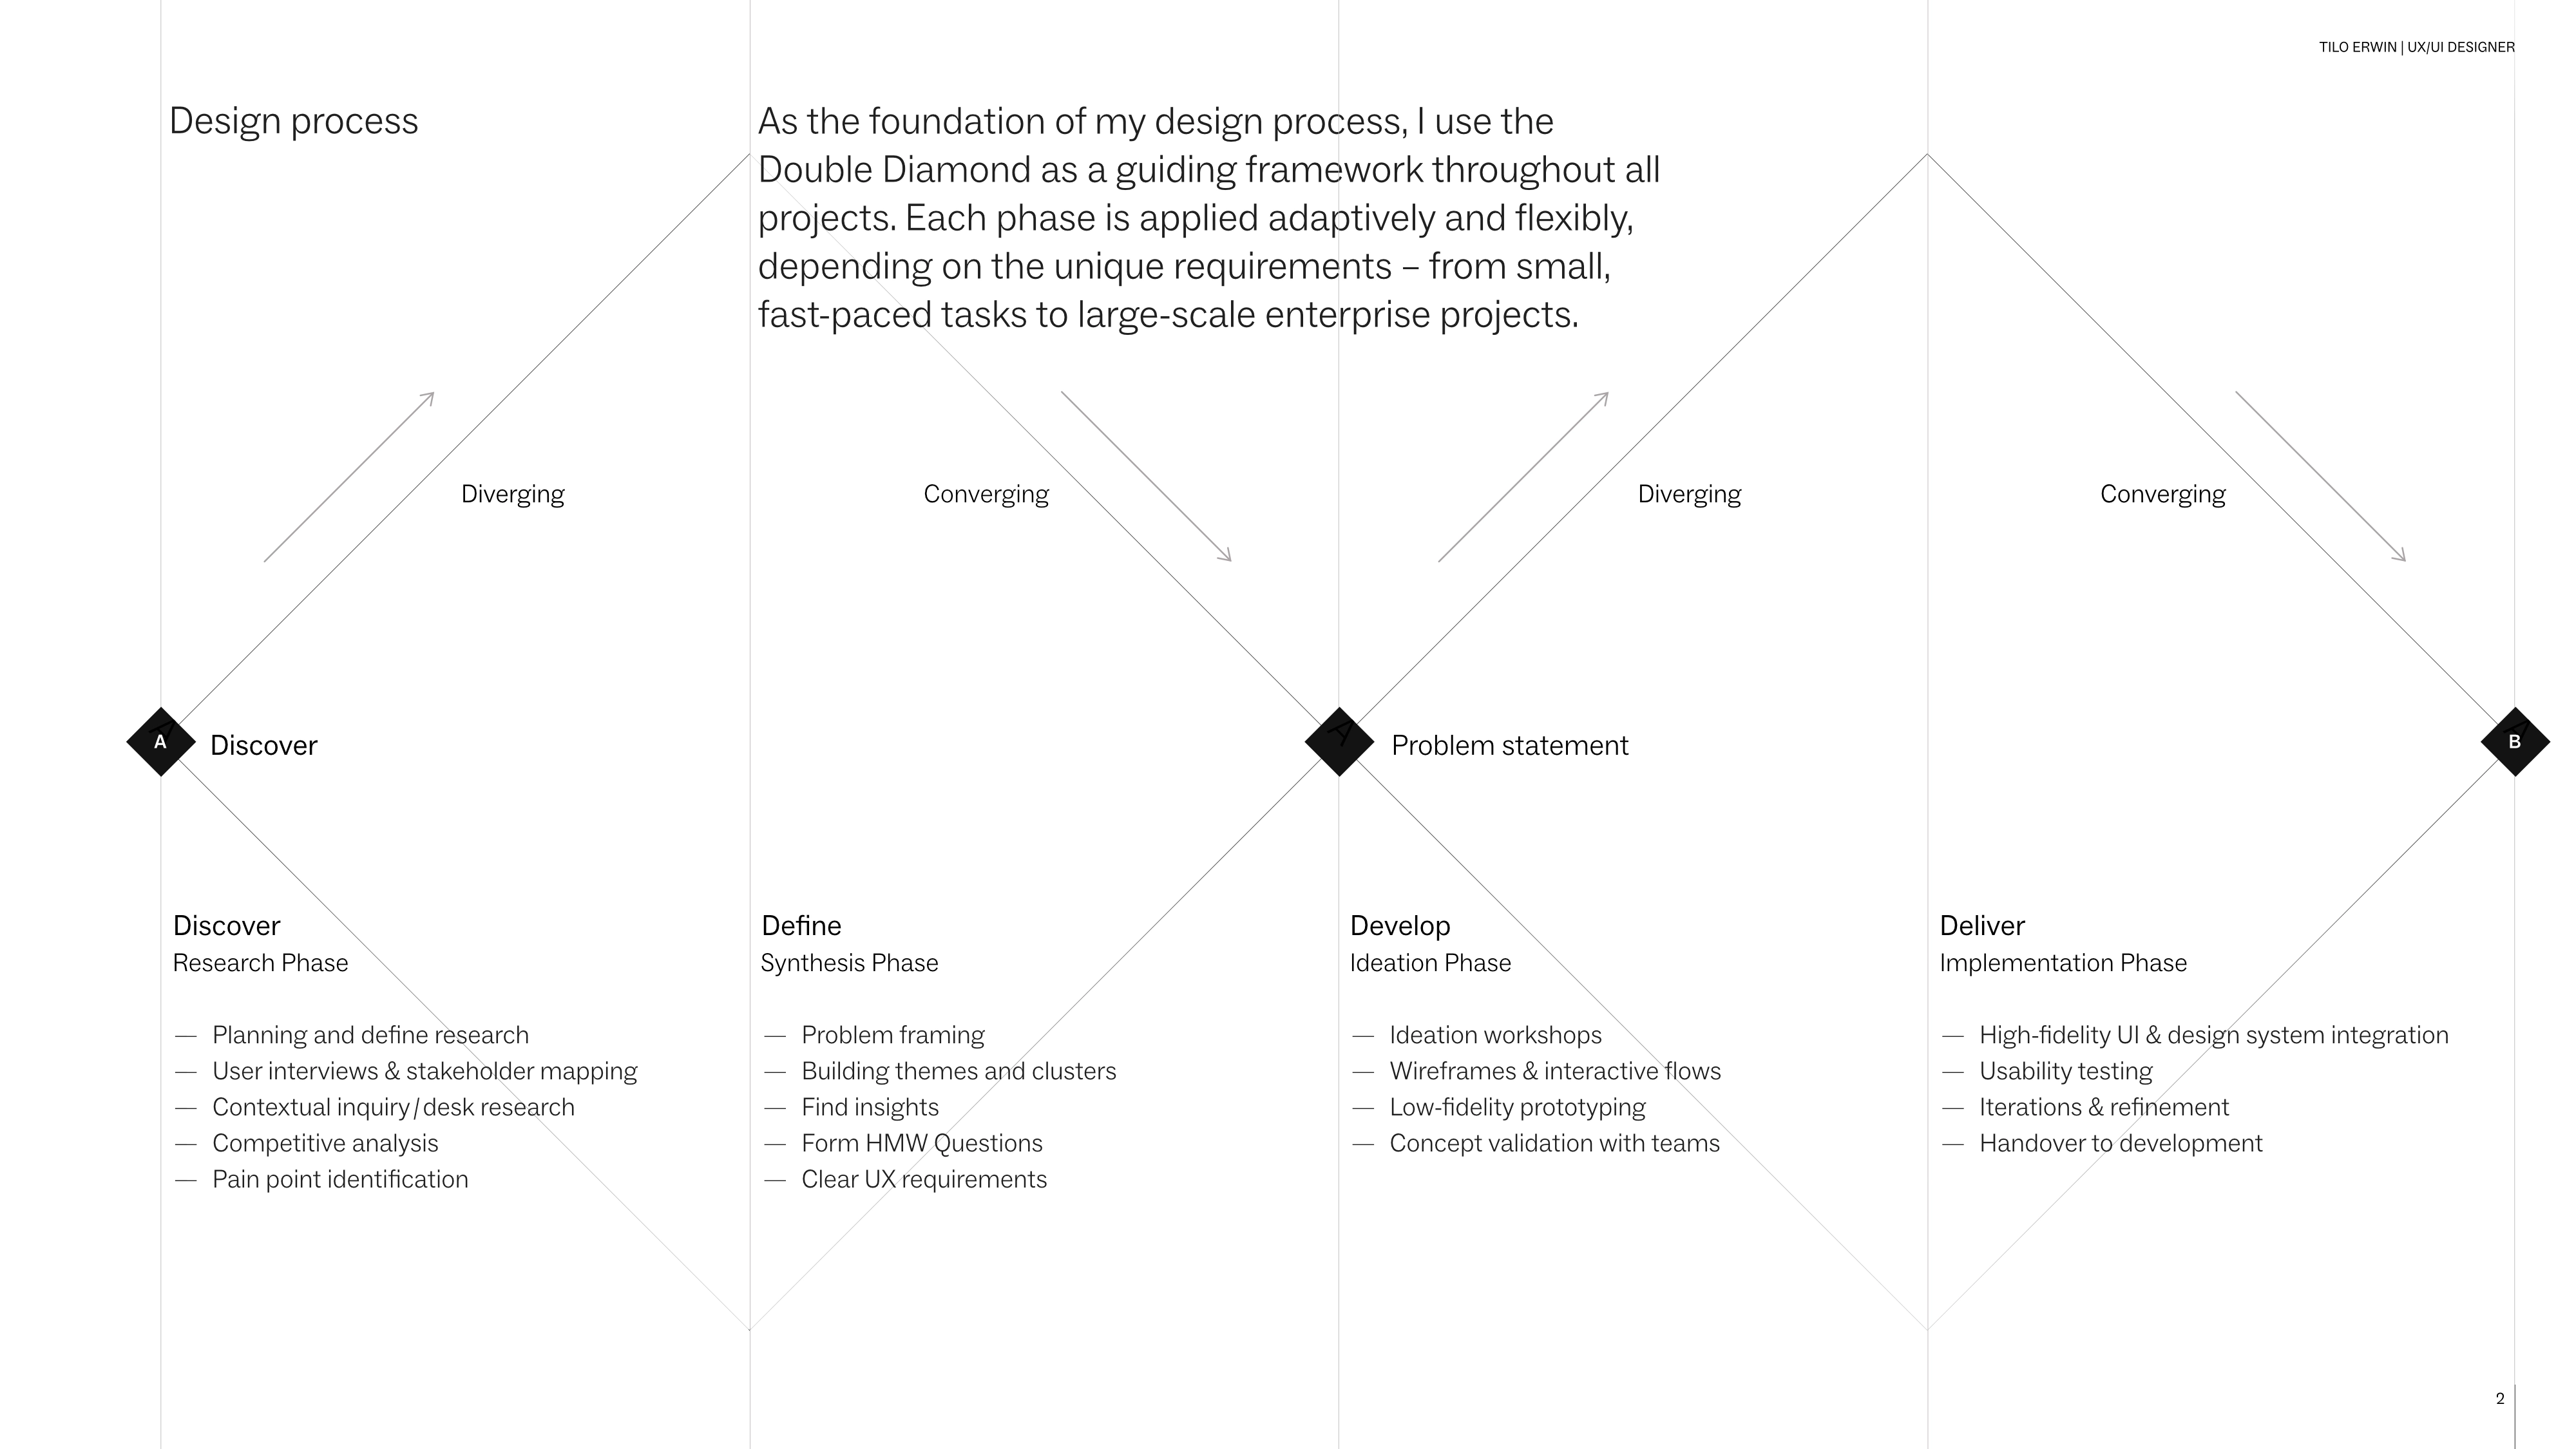Click the arrow in the Deliver column
The image size is (2576, 1449).
pyautogui.click(x=2320, y=477)
